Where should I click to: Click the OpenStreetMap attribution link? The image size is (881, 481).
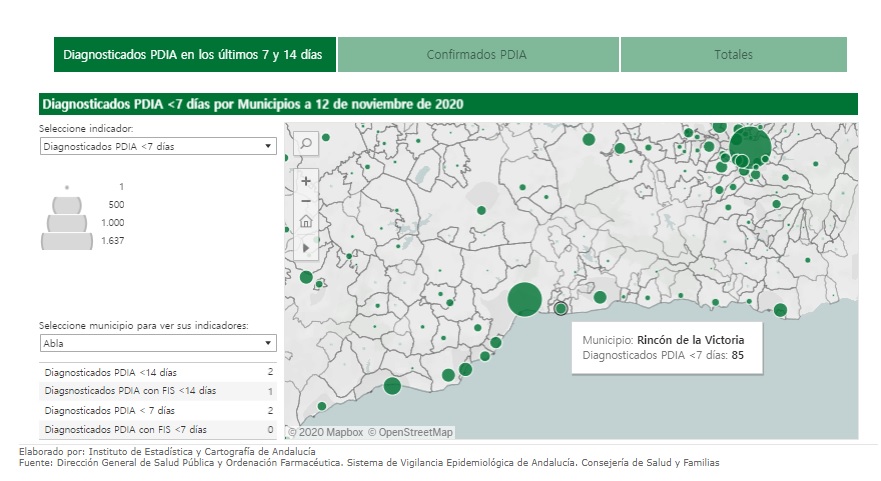tap(410, 432)
